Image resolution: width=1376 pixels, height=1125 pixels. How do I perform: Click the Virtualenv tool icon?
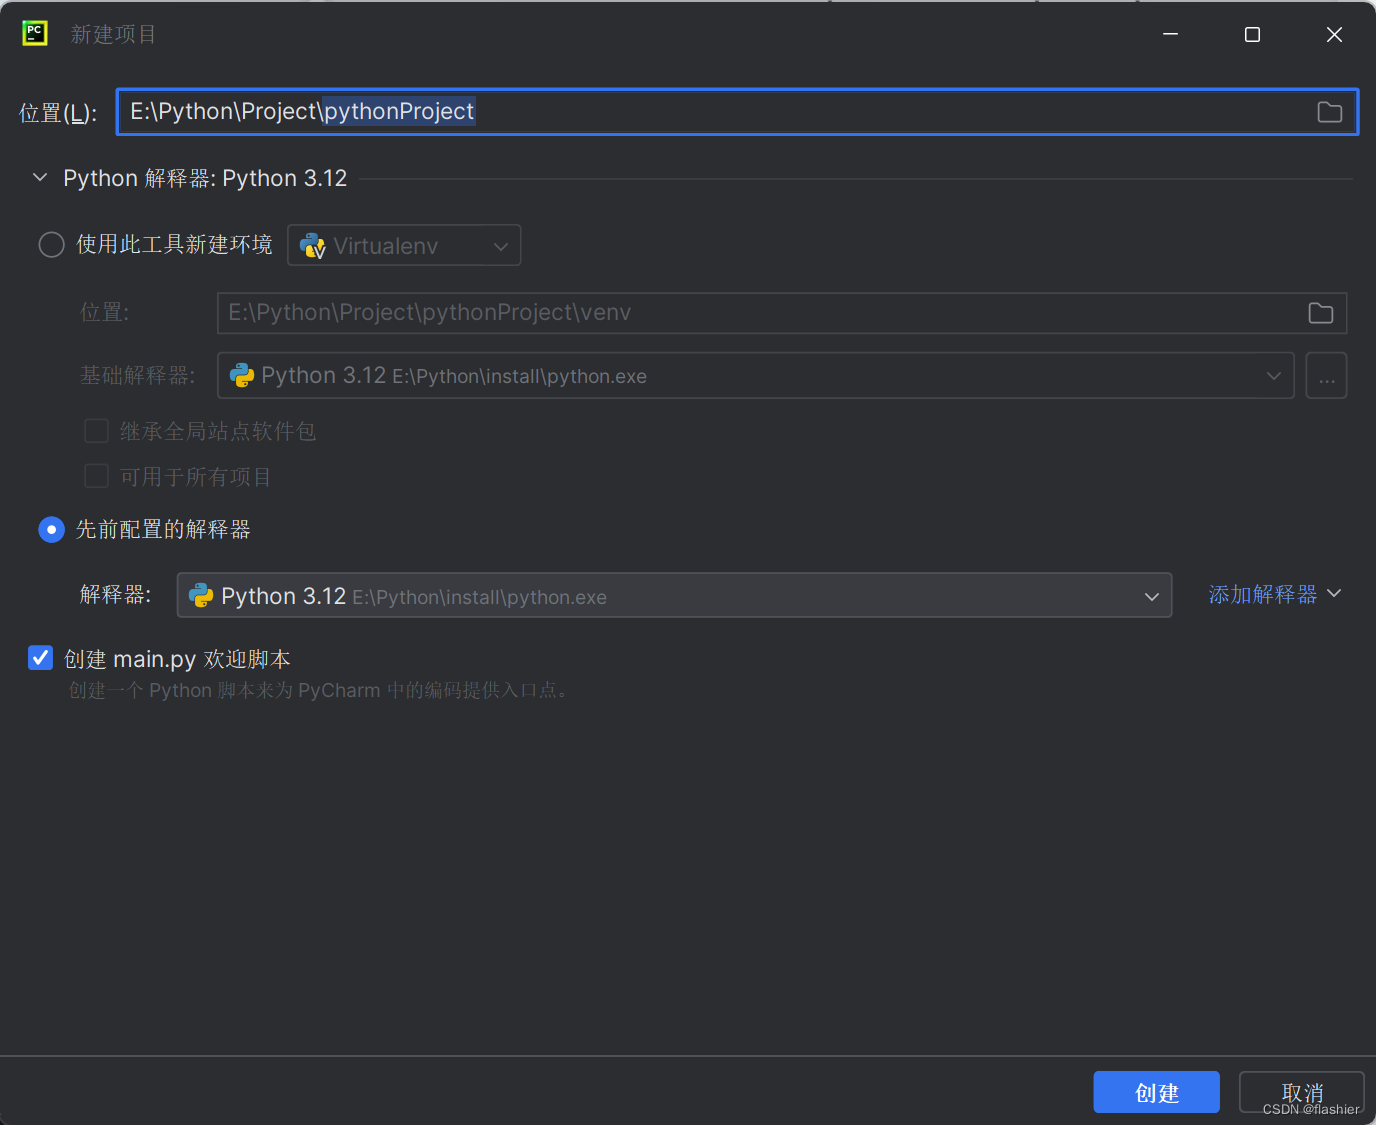click(313, 246)
